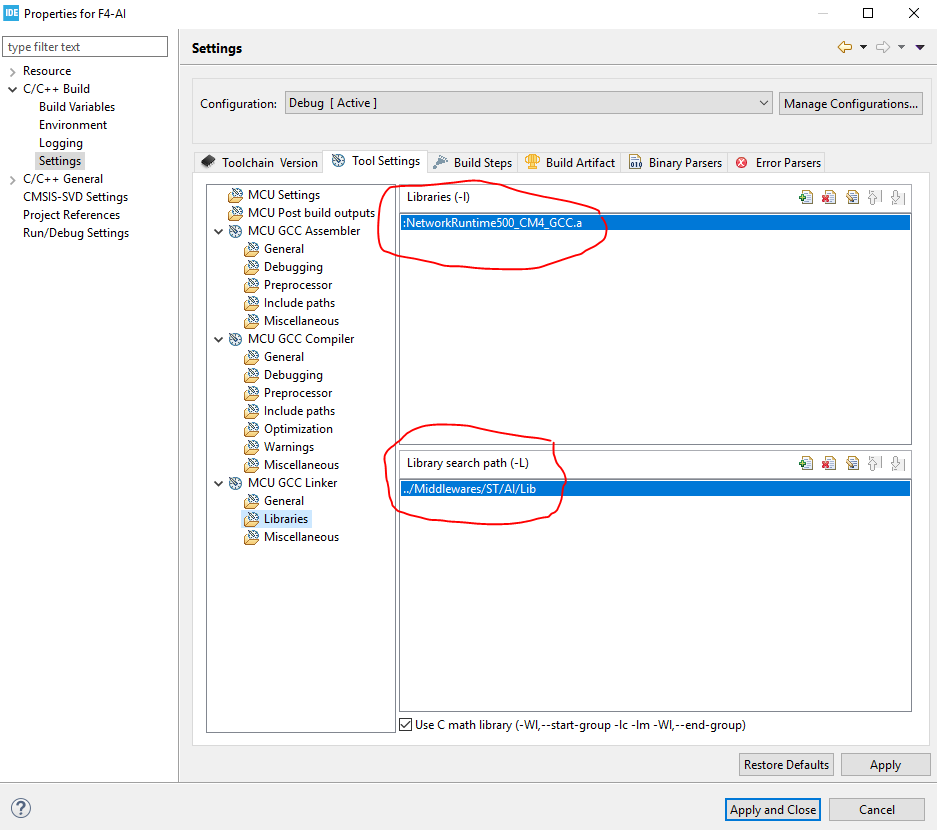Open Build Variables page
The width and height of the screenshot is (937, 830).
(77, 107)
